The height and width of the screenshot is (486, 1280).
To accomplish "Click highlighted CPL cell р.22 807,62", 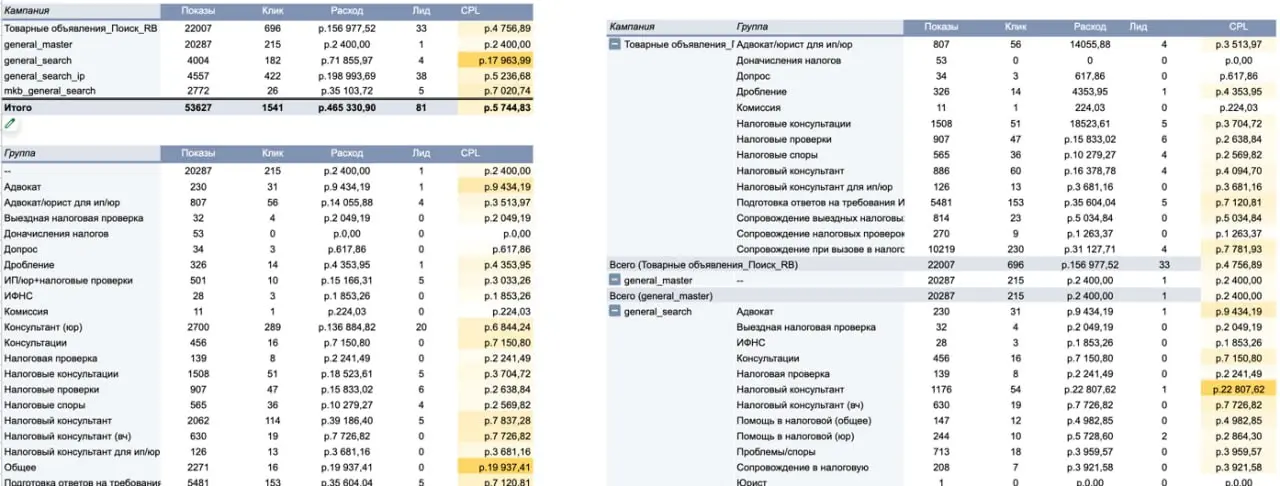I will (x=1240, y=389).
